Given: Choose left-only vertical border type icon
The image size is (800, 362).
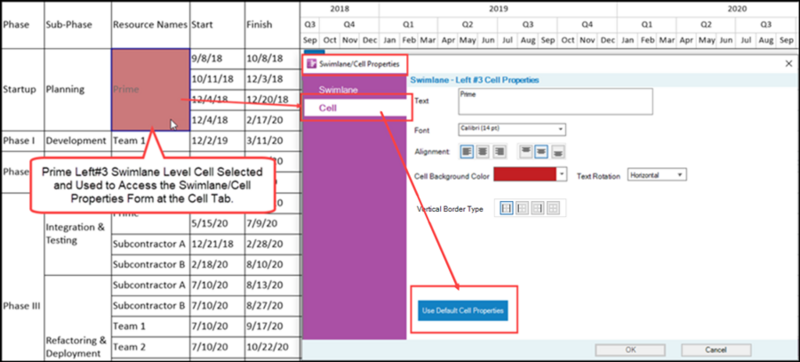Looking at the screenshot, I should [x=522, y=208].
